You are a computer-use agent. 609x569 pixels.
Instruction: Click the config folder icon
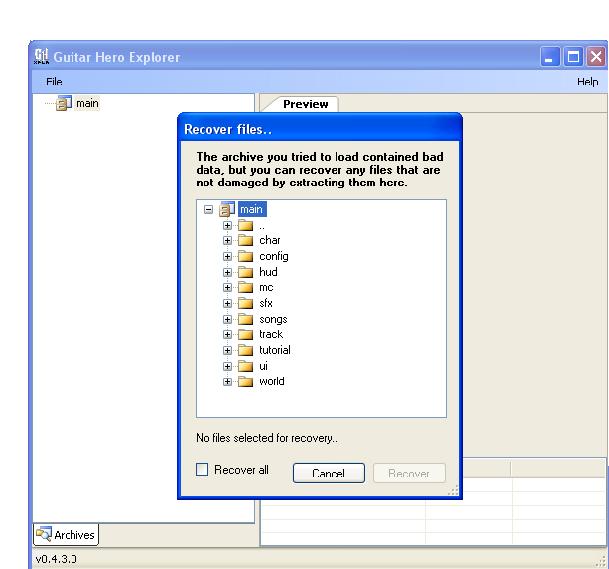click(x=245, y=256)
